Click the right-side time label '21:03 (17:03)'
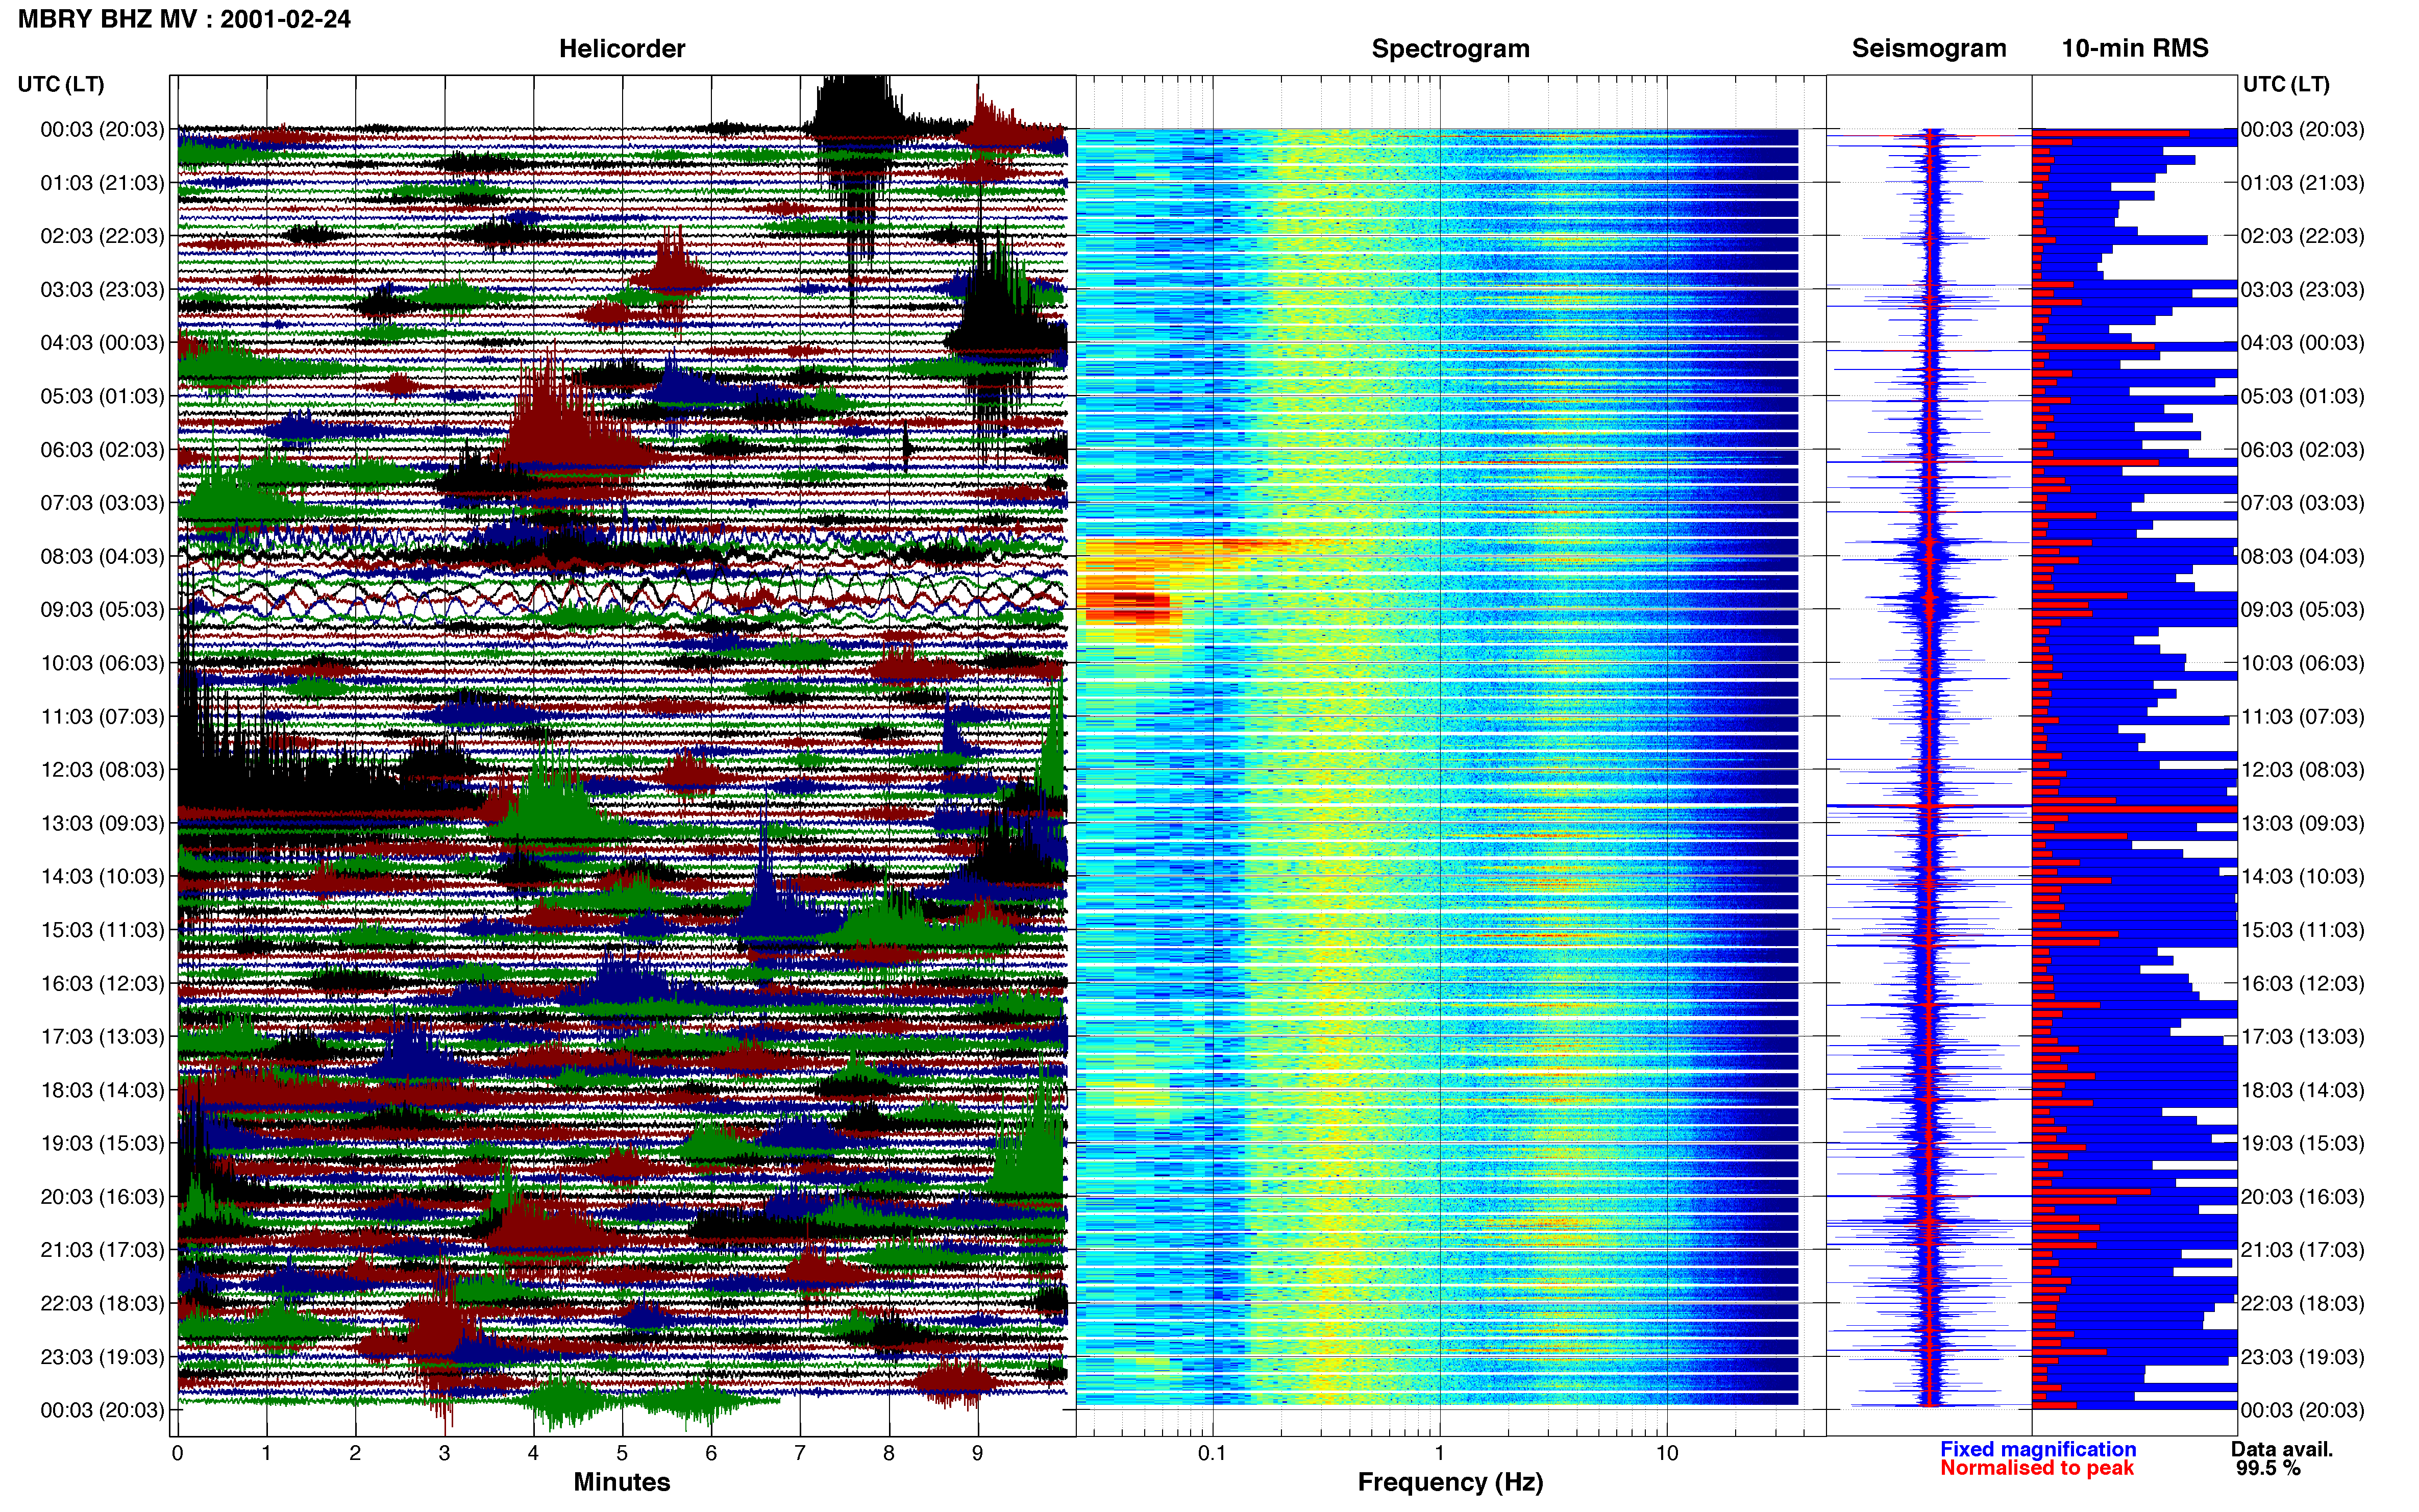The width and height of the screenshot is (2419, 1512). pyautogui.click(x=2303, y=1250)
